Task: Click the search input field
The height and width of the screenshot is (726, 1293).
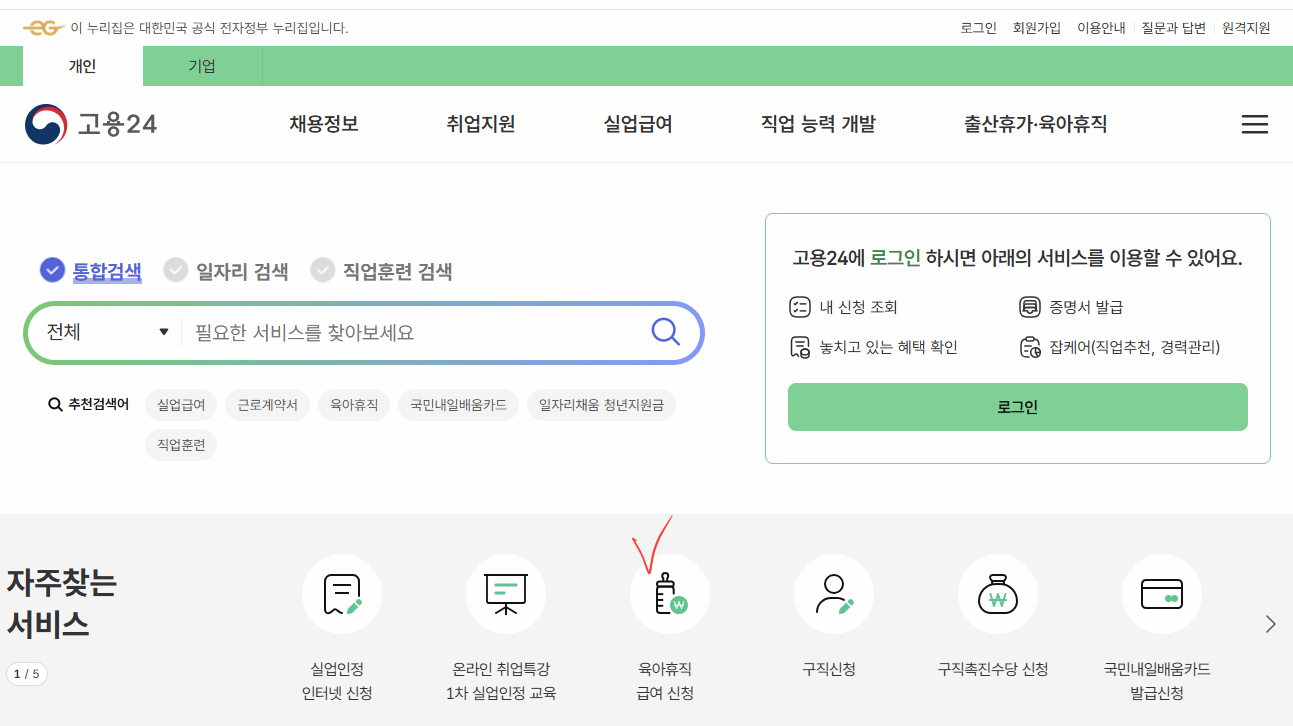Action: (400, 332)
